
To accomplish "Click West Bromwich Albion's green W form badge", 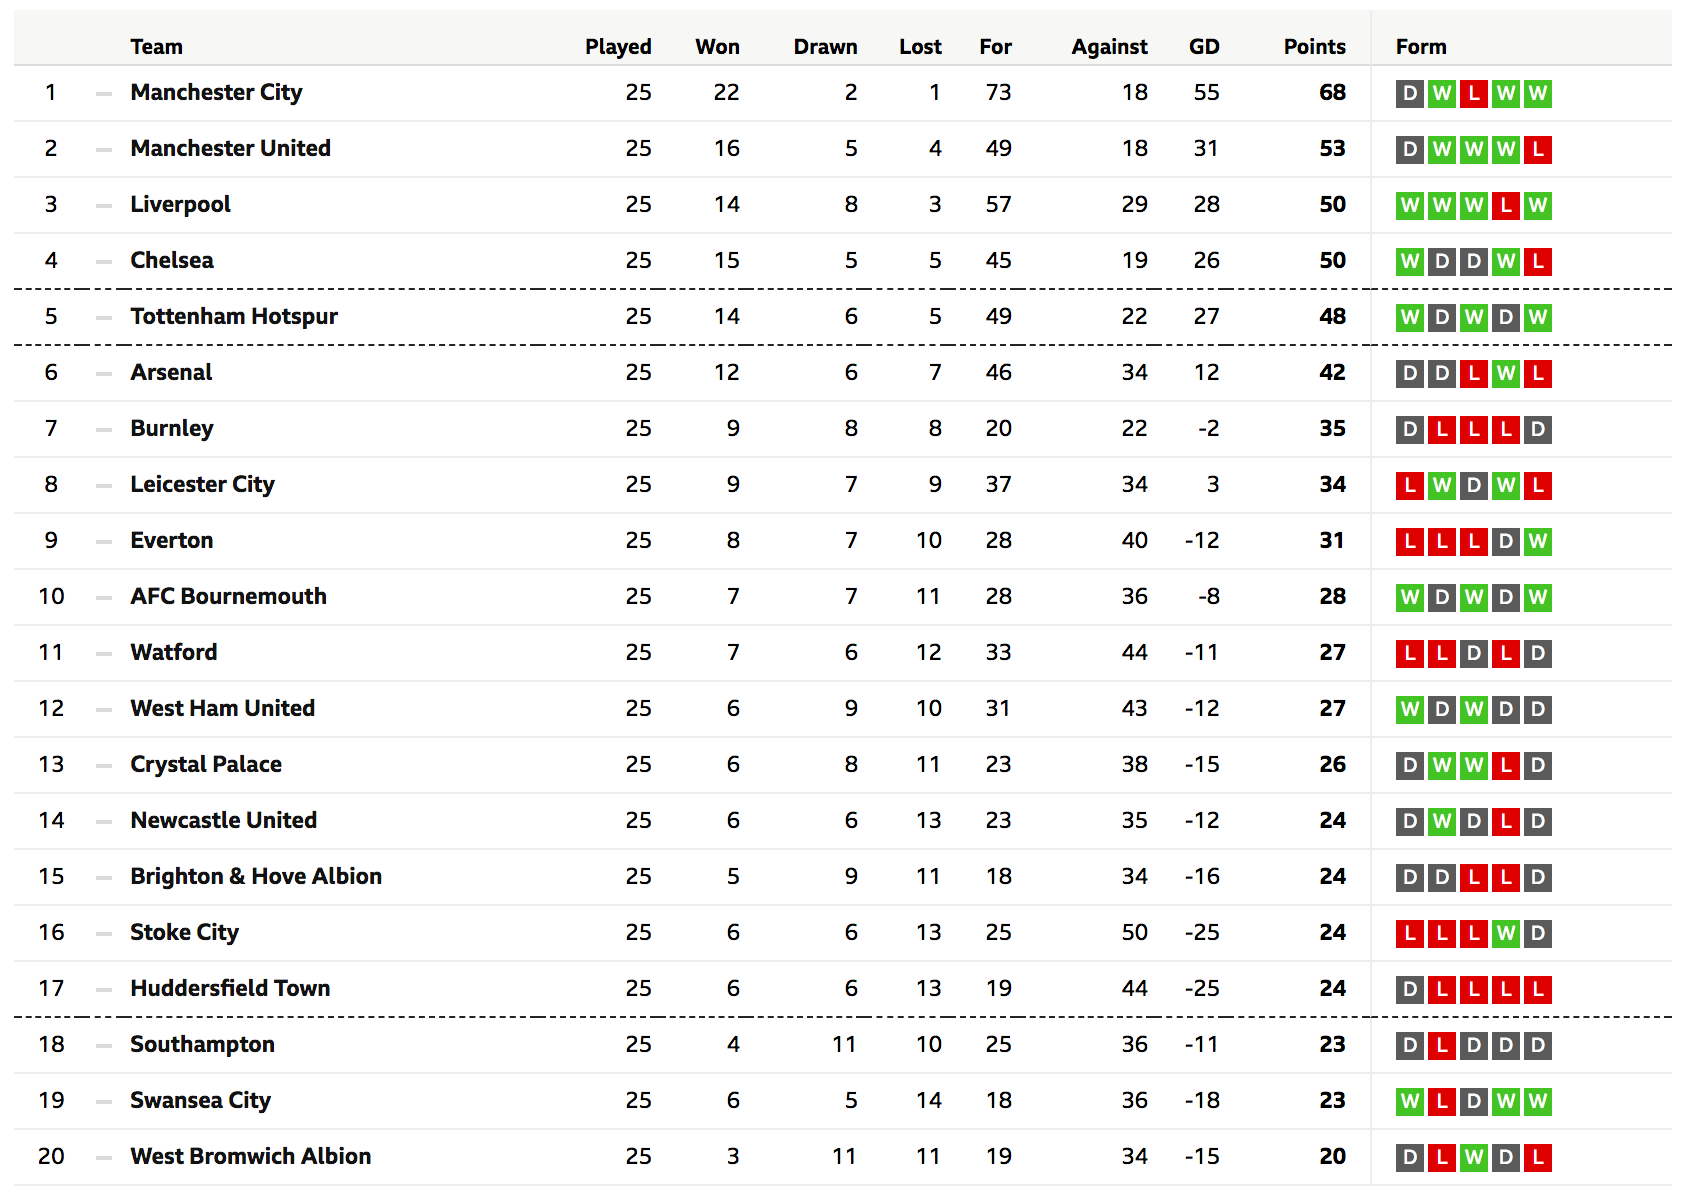I will 1473,1158.
